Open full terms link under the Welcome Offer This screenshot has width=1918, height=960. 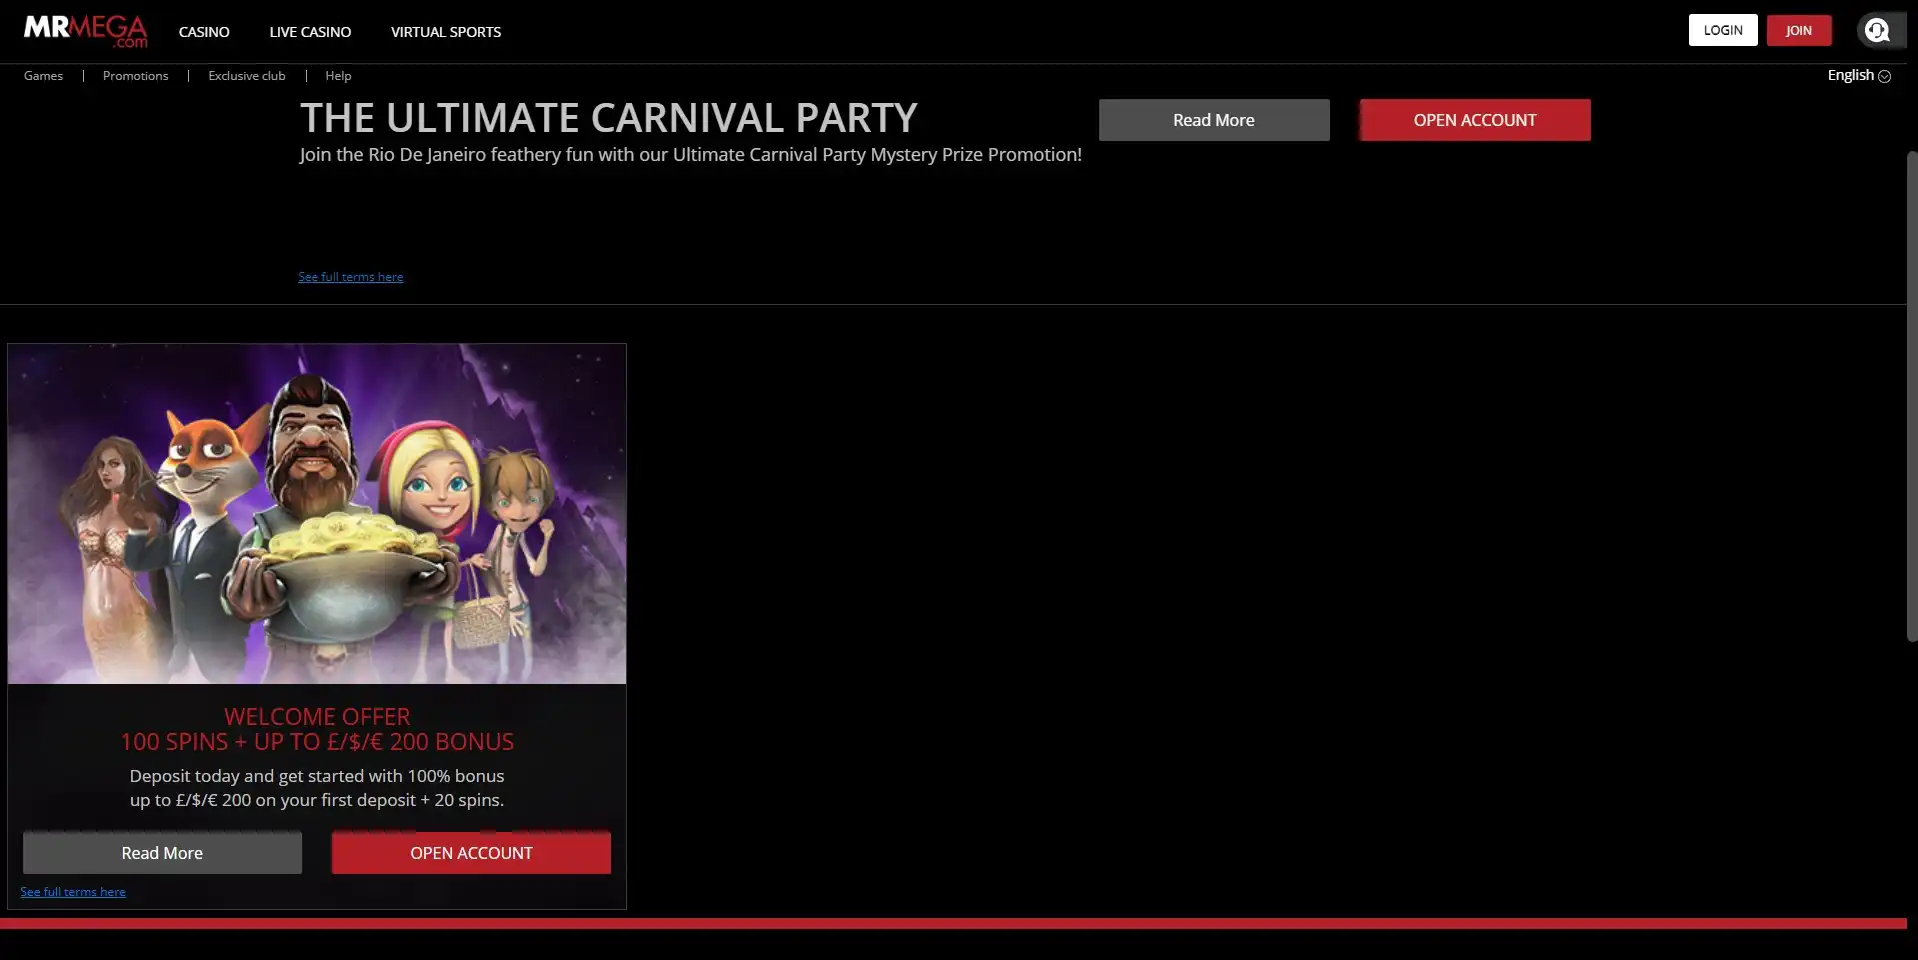click(x=73, y=892)
